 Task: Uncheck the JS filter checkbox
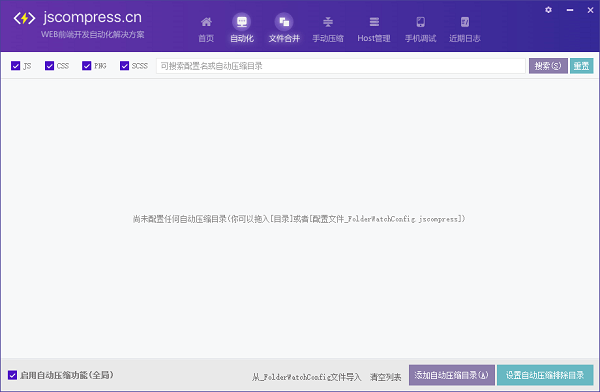(15, 66)
